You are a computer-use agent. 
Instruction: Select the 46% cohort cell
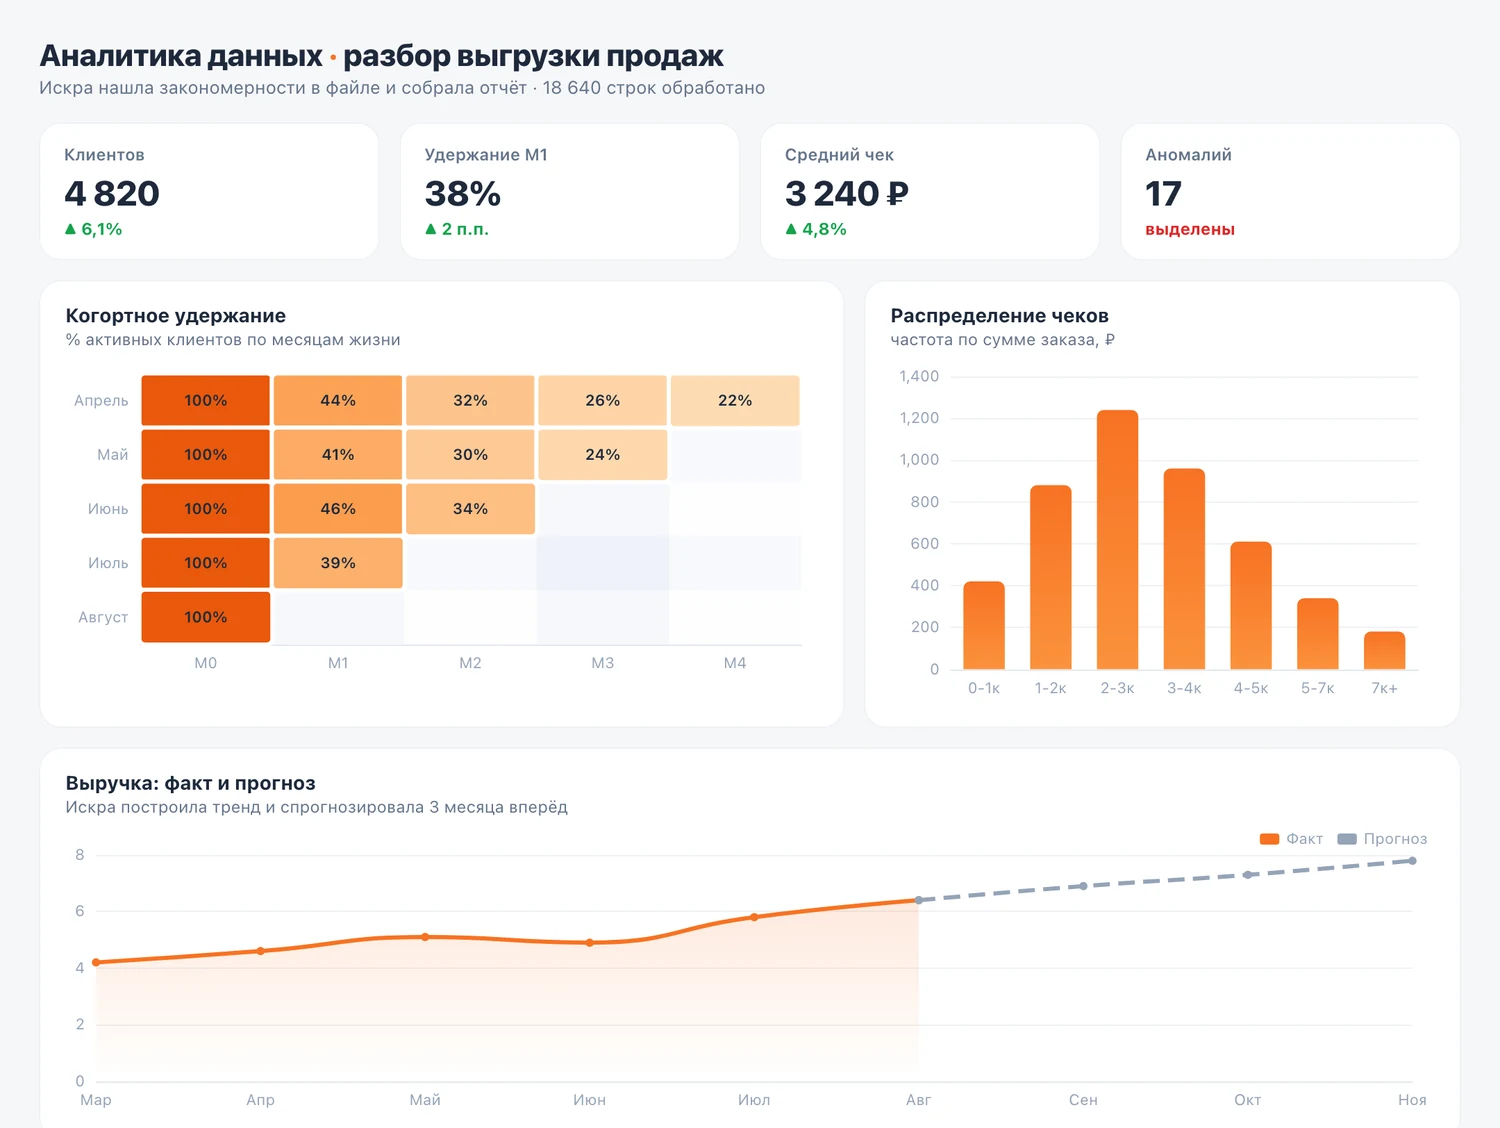pyautogui.click(x=338, y=509)
